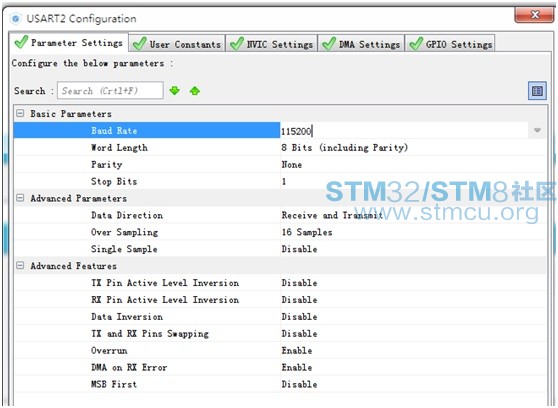Screen dimensions: 558x408
Task: Click the USART2 Configuration window icon
Action: pos(16,19)
